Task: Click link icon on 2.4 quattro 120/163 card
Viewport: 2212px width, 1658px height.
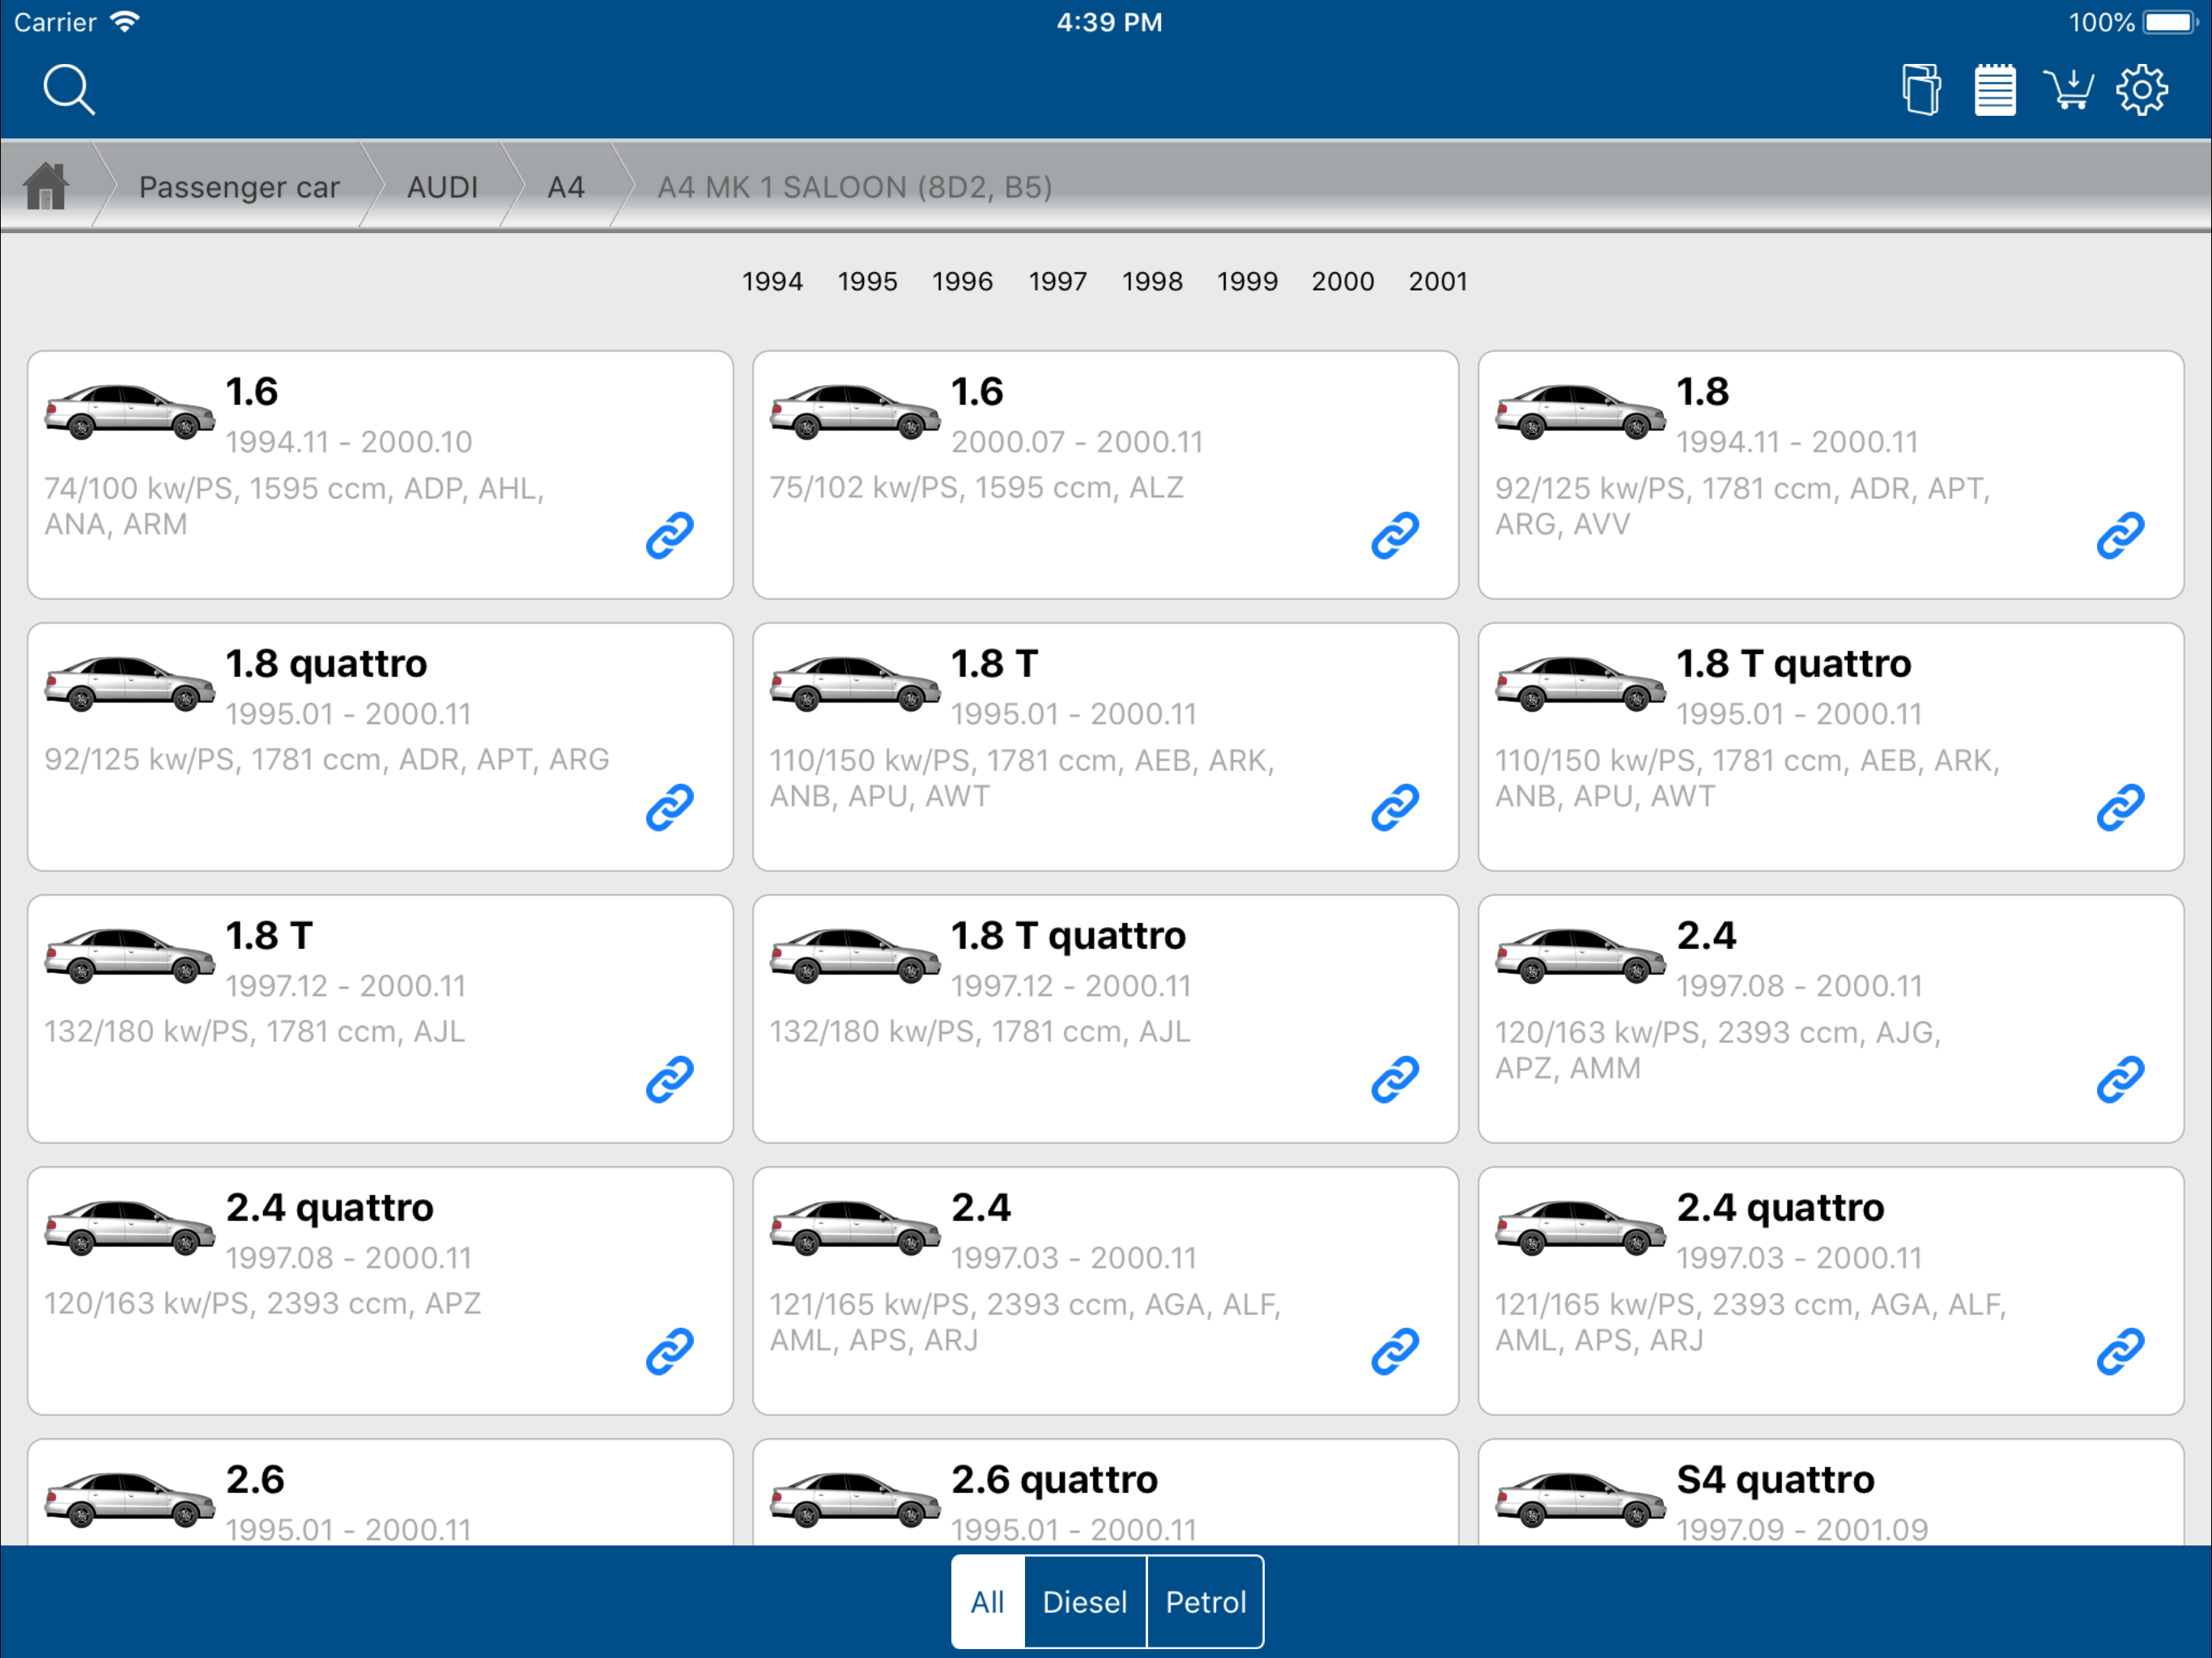Action: tap(669, 1351)
